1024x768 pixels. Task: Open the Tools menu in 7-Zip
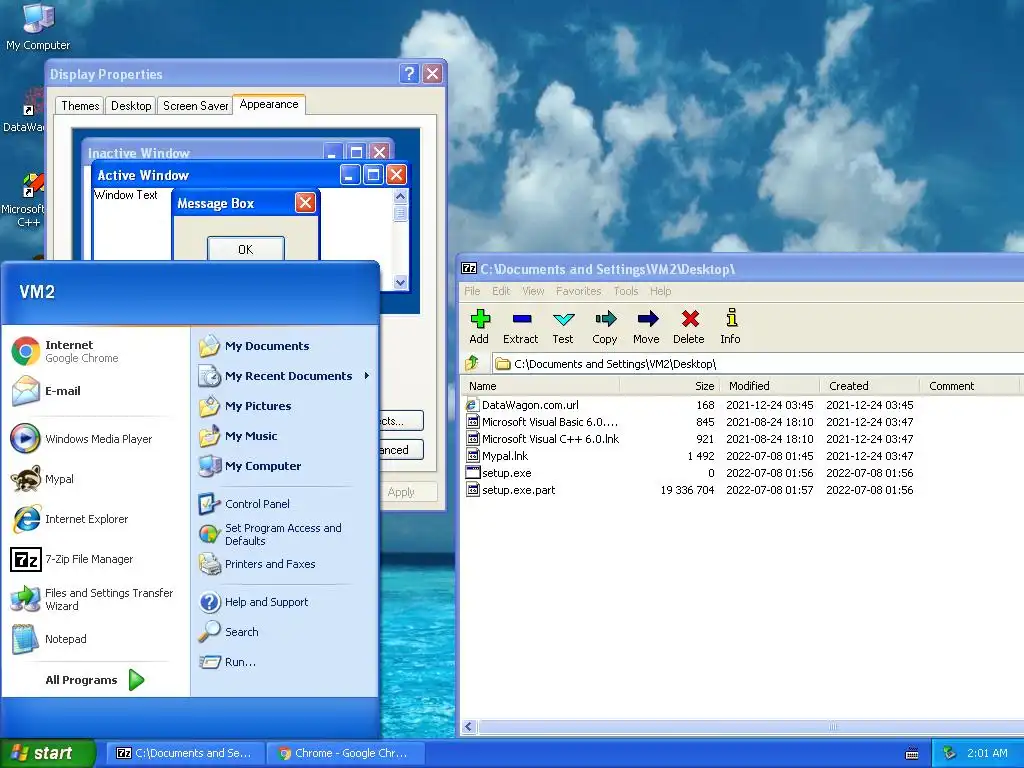click(x=626, y=291)
